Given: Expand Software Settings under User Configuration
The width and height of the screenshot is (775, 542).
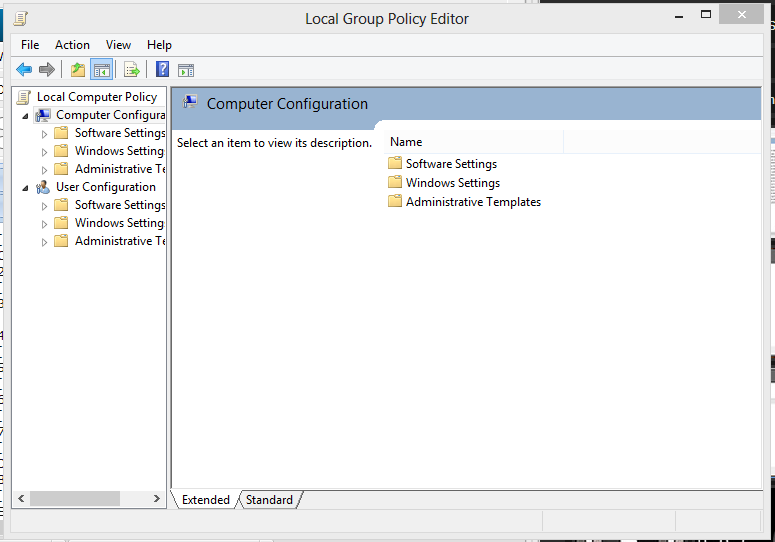Looking at the screenshot, I should point(44,206).
